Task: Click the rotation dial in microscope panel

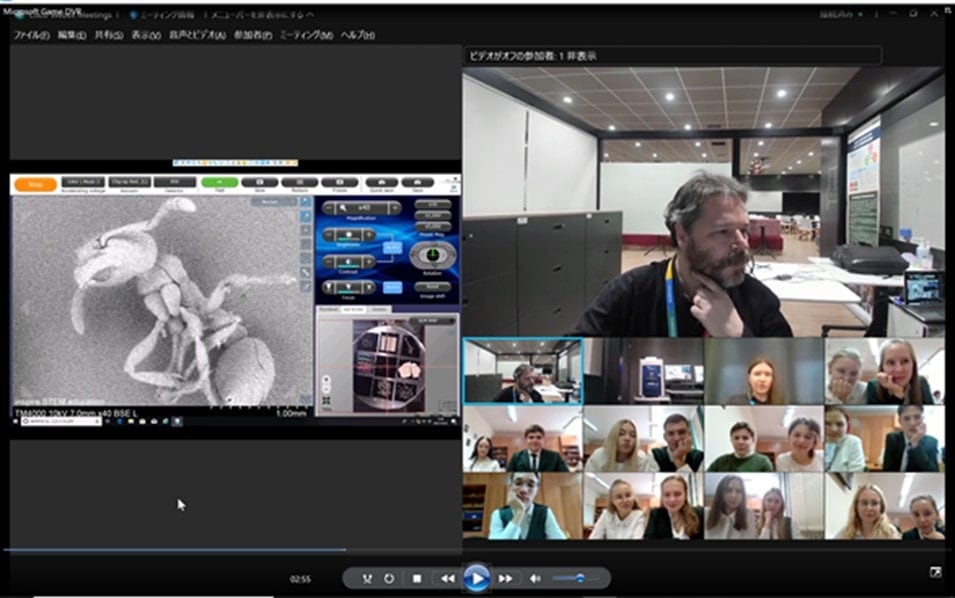Action: 432,254
